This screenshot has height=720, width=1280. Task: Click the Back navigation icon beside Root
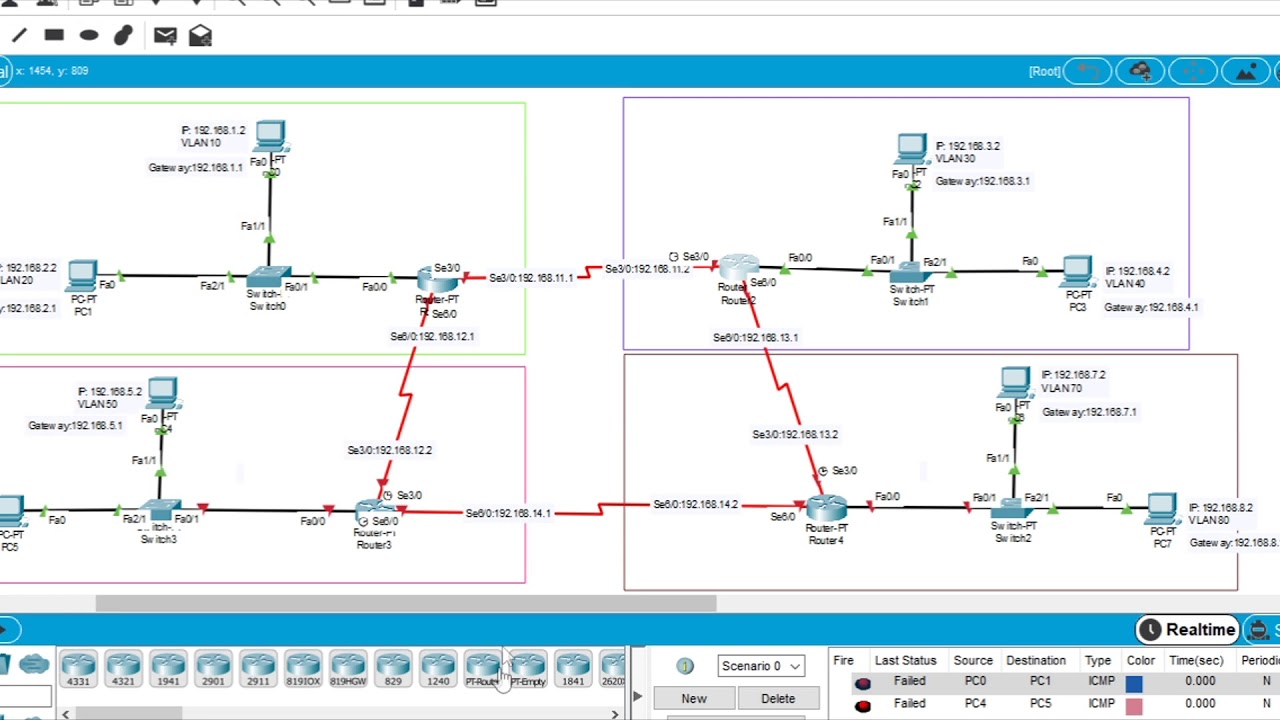pos(1087,71)
